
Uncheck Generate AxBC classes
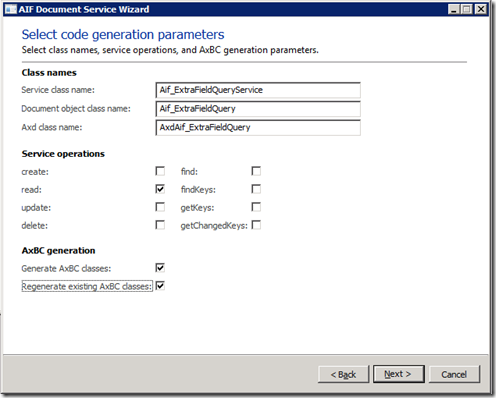(160, 268)
